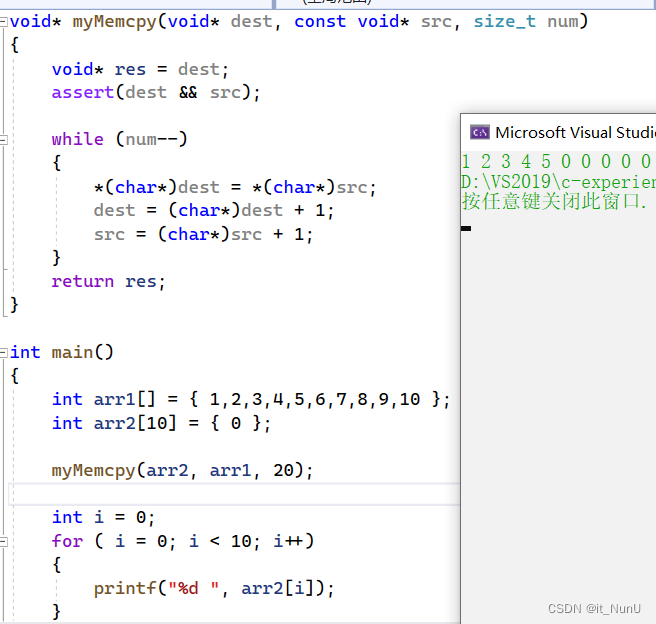Click the 'dest = (char*)dest + 1;' line
The width and height of the screenshot is (656, 624).
214,210
